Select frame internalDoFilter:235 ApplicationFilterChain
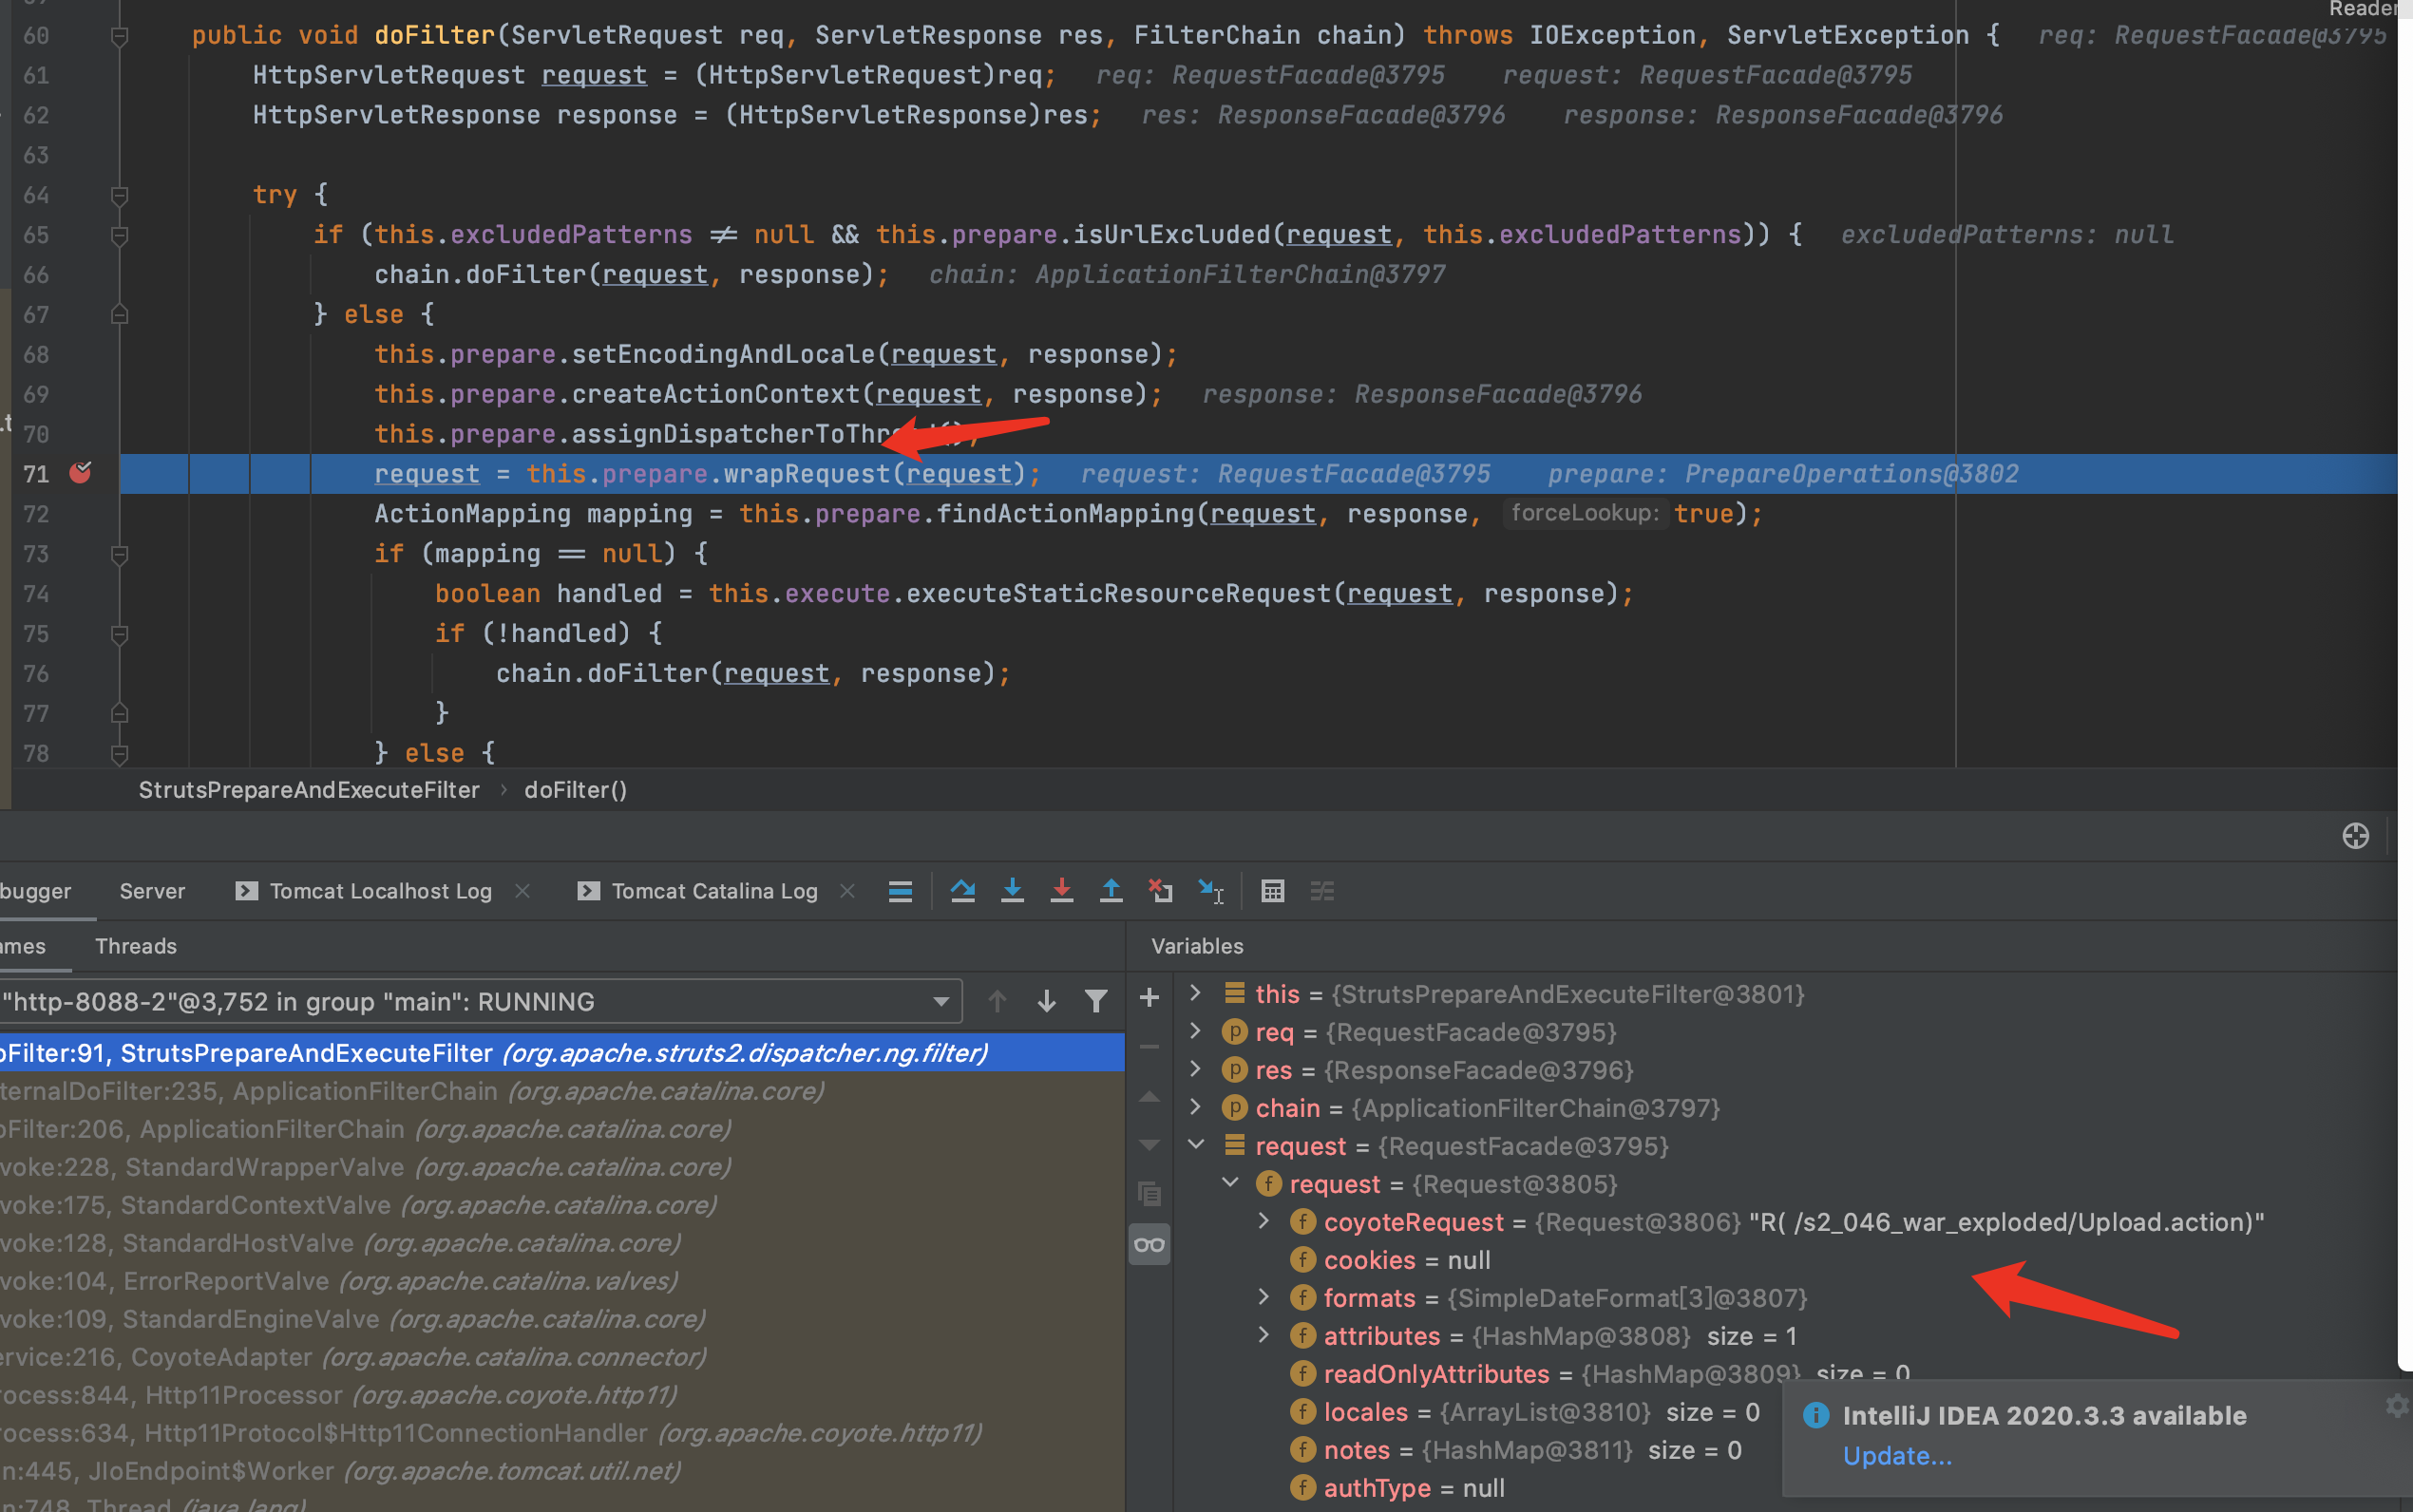This screenshot has height=1512, width=2413. click(x=562, y=1091)
